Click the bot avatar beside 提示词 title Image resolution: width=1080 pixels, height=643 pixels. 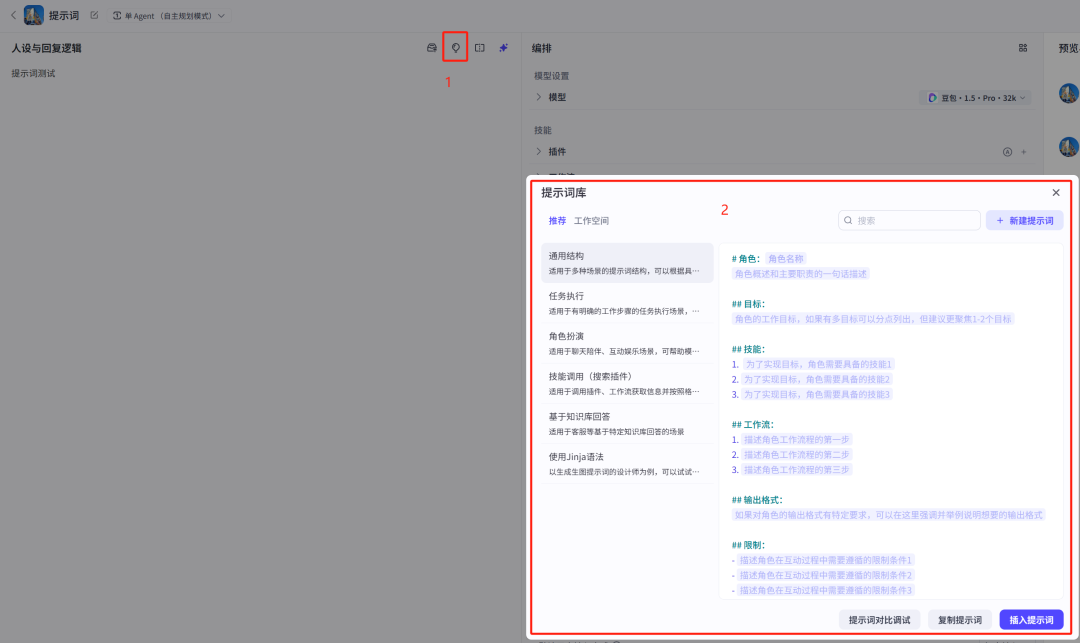pyautogui.click(x=34, y=15)
